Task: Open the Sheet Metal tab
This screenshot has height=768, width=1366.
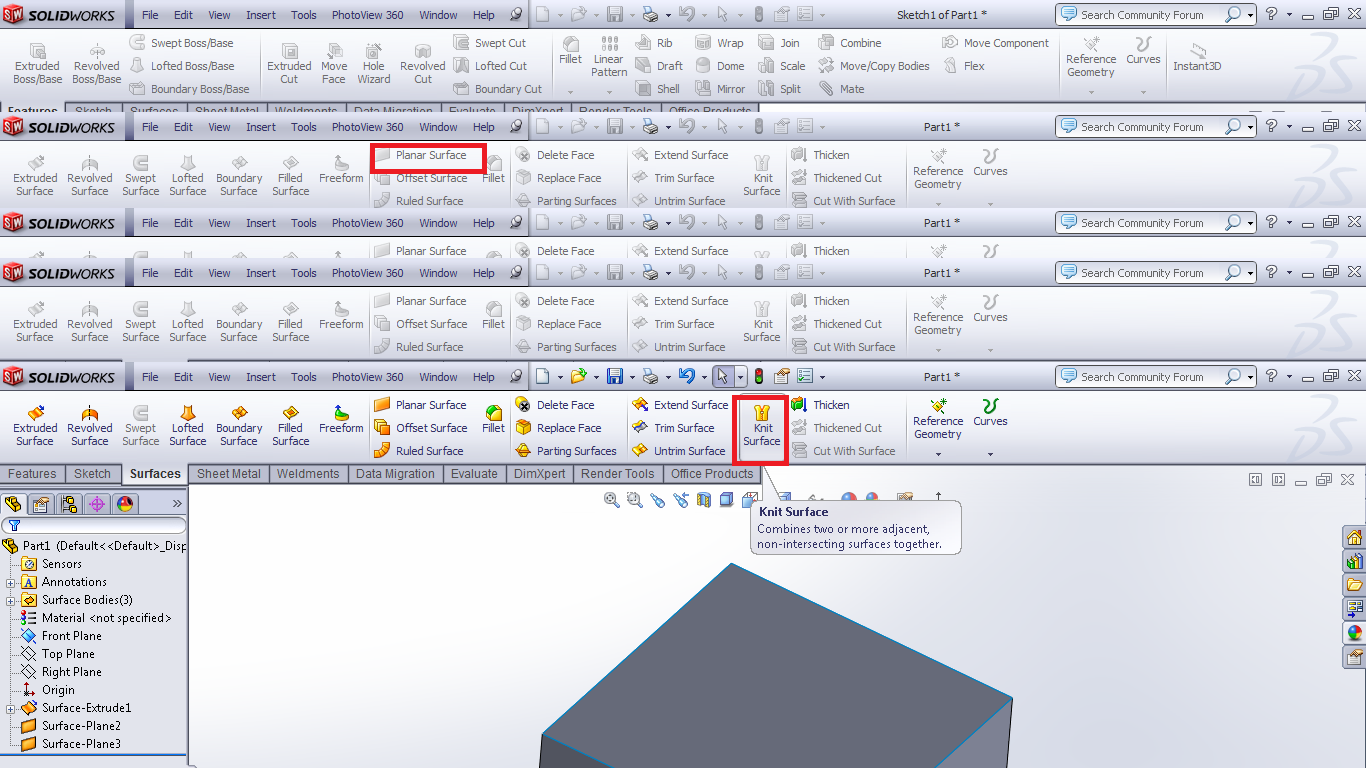Action: click(x=228, y=474)
